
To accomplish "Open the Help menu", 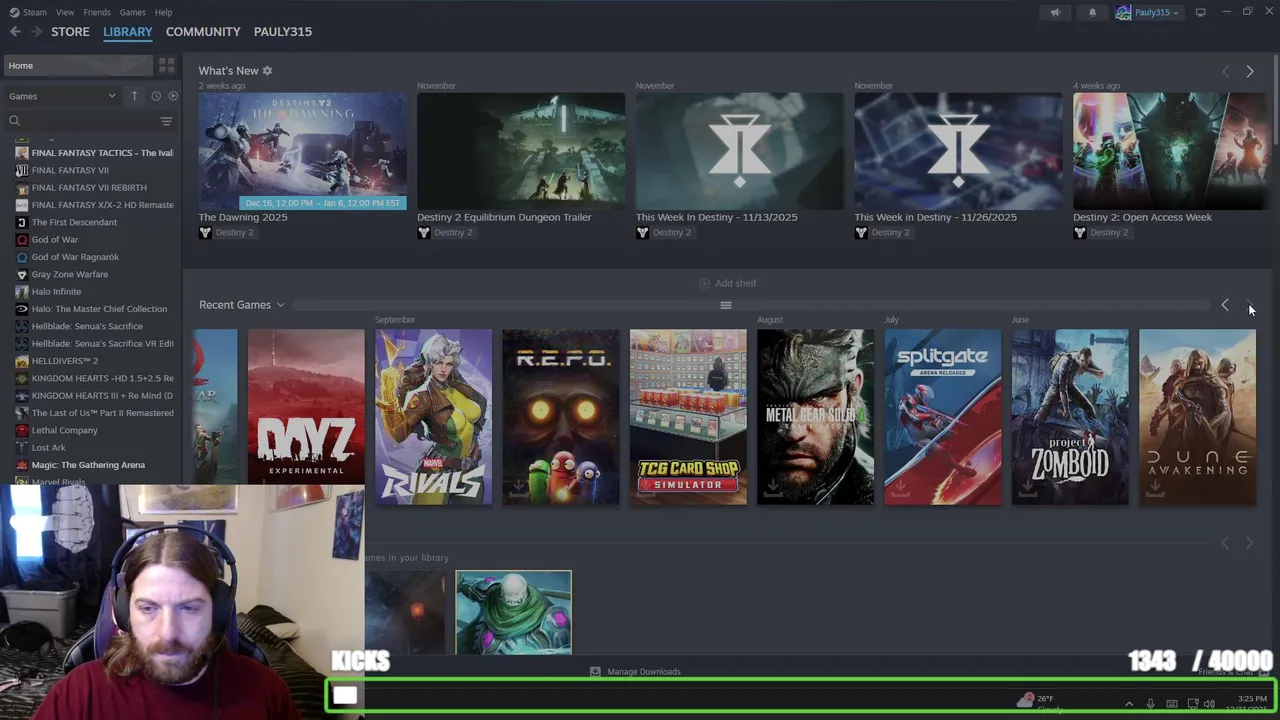I will 163,12.
